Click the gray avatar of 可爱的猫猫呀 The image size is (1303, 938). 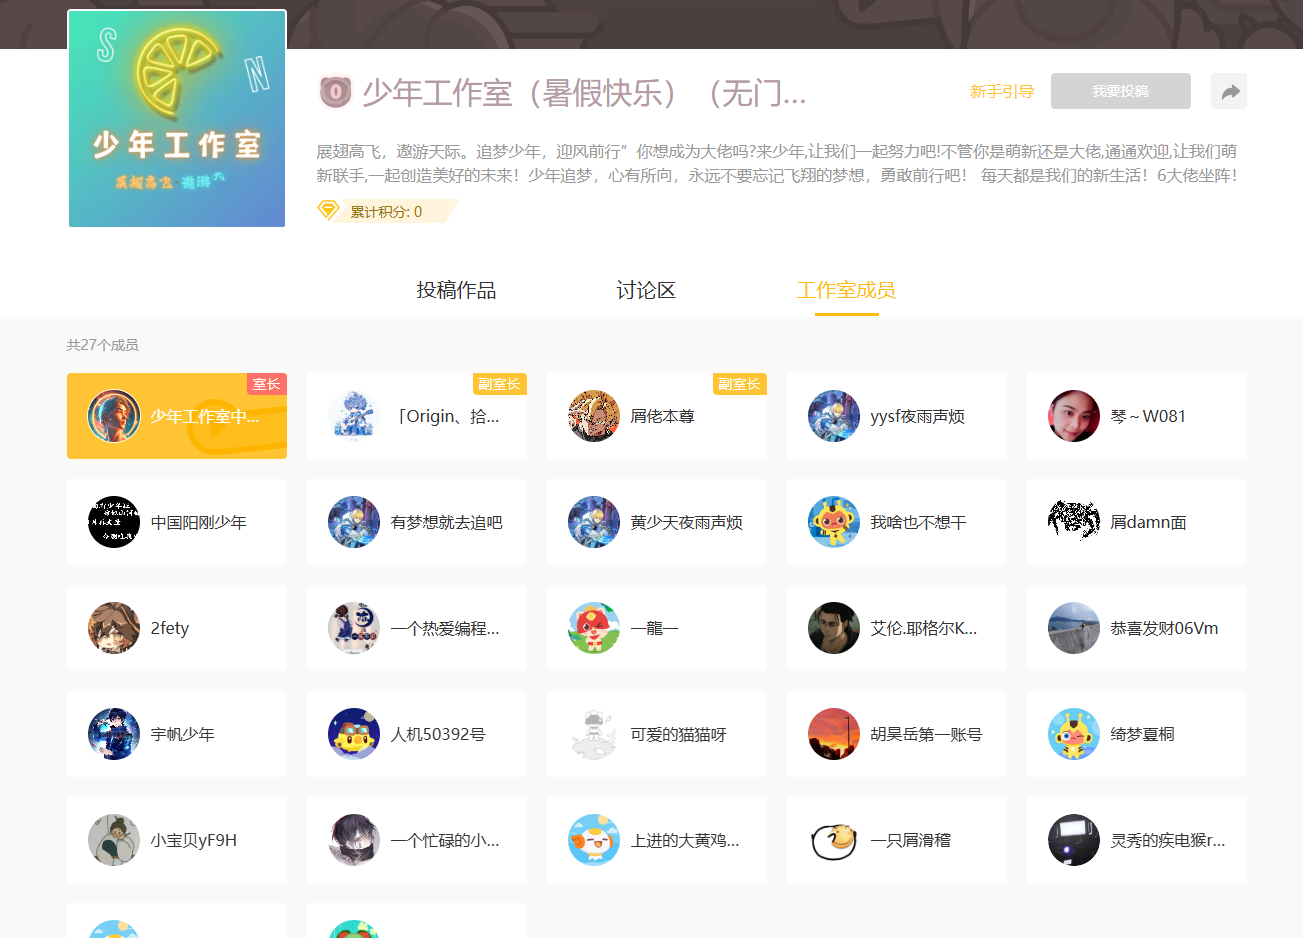(594, 734)
